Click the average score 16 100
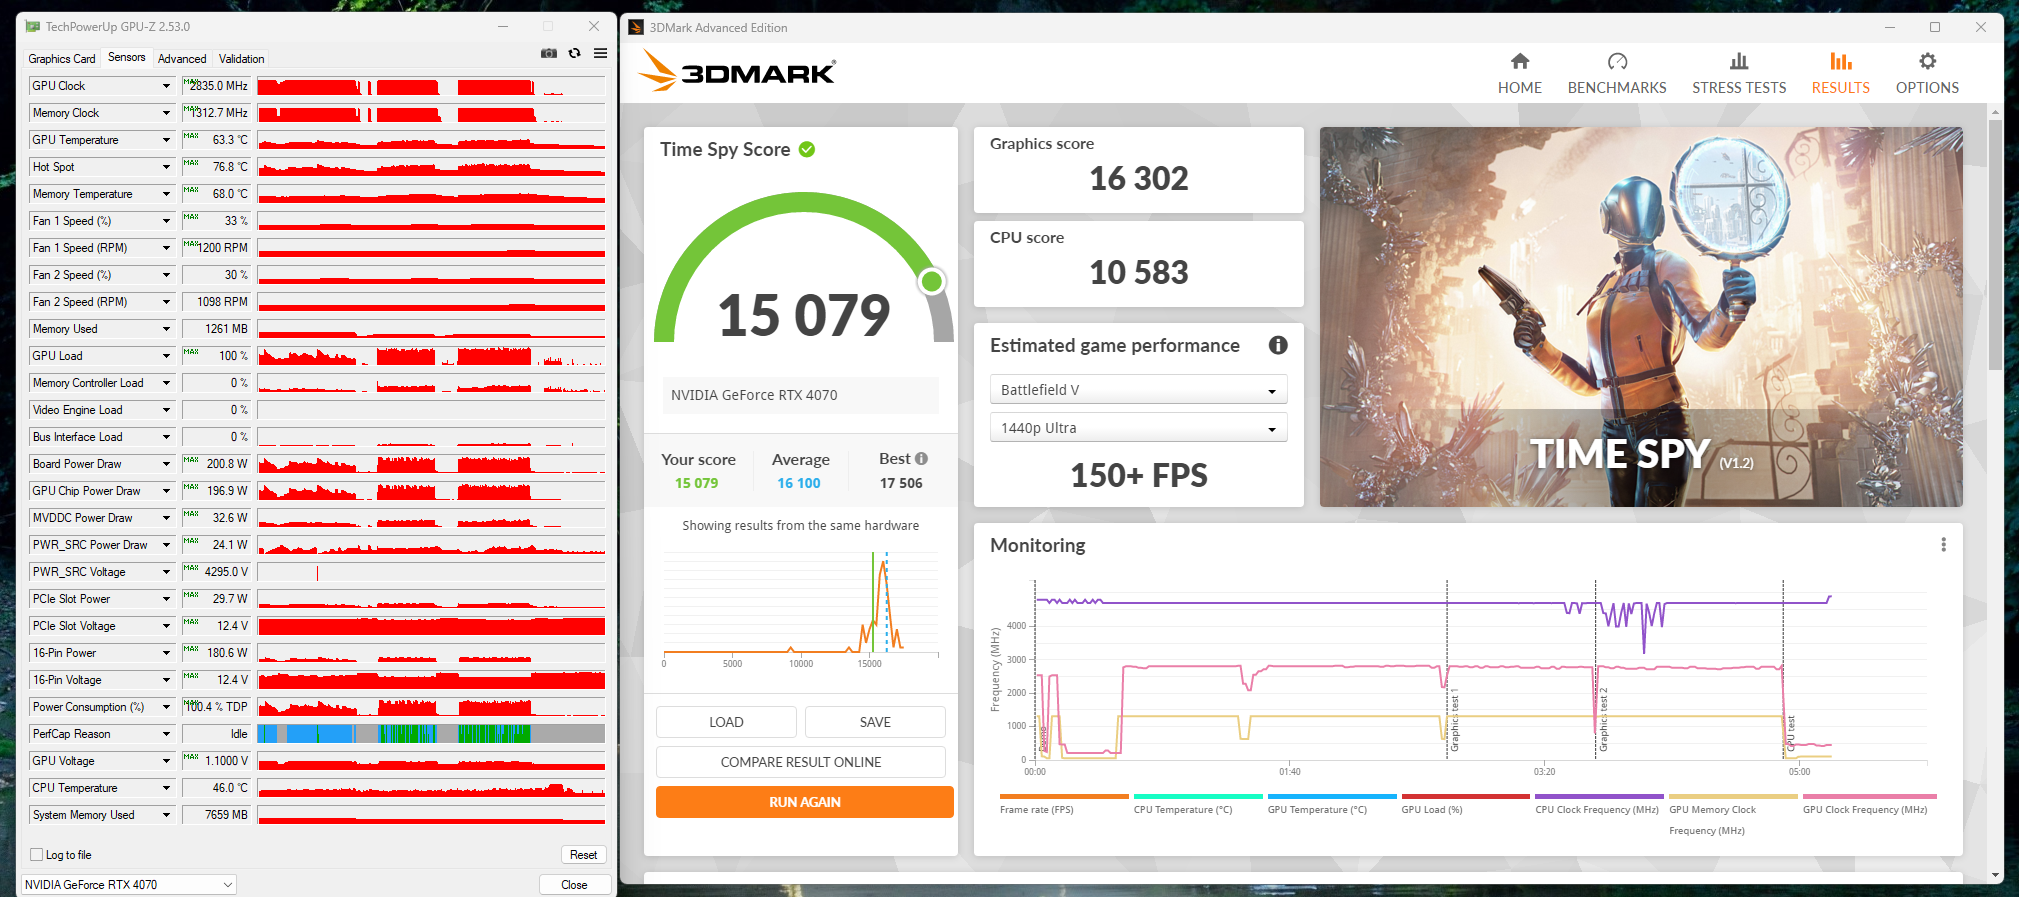Image resolution: width=2019 pixels, height=897 pixels. 799,483
